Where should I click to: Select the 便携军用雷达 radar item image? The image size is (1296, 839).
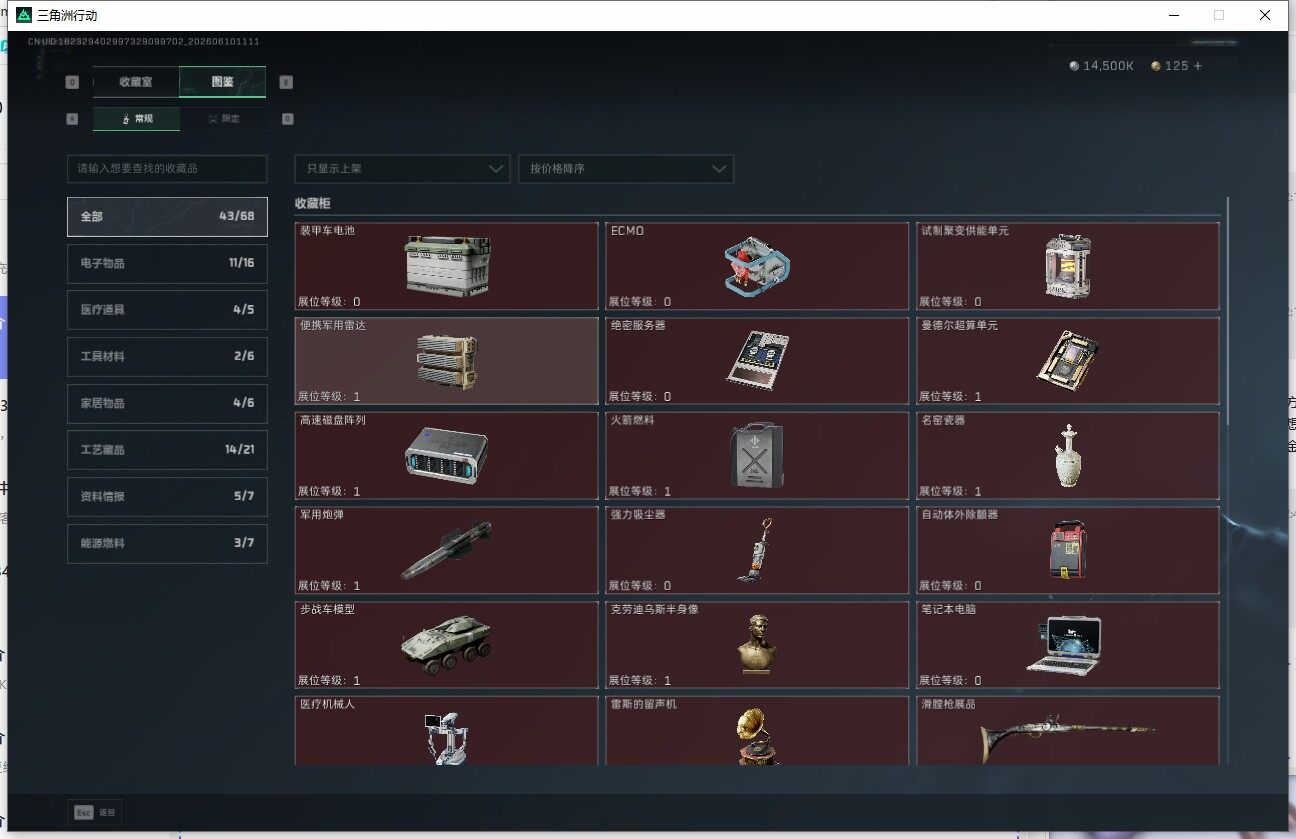(447, 360)
